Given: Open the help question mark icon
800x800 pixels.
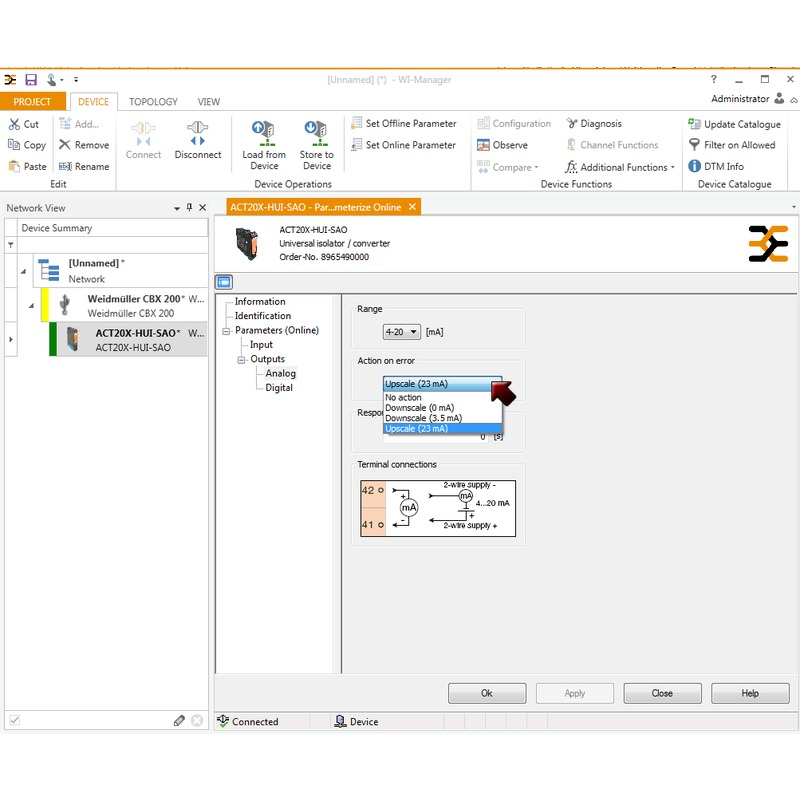Looking at the screenshot, I should pos(714,79).
